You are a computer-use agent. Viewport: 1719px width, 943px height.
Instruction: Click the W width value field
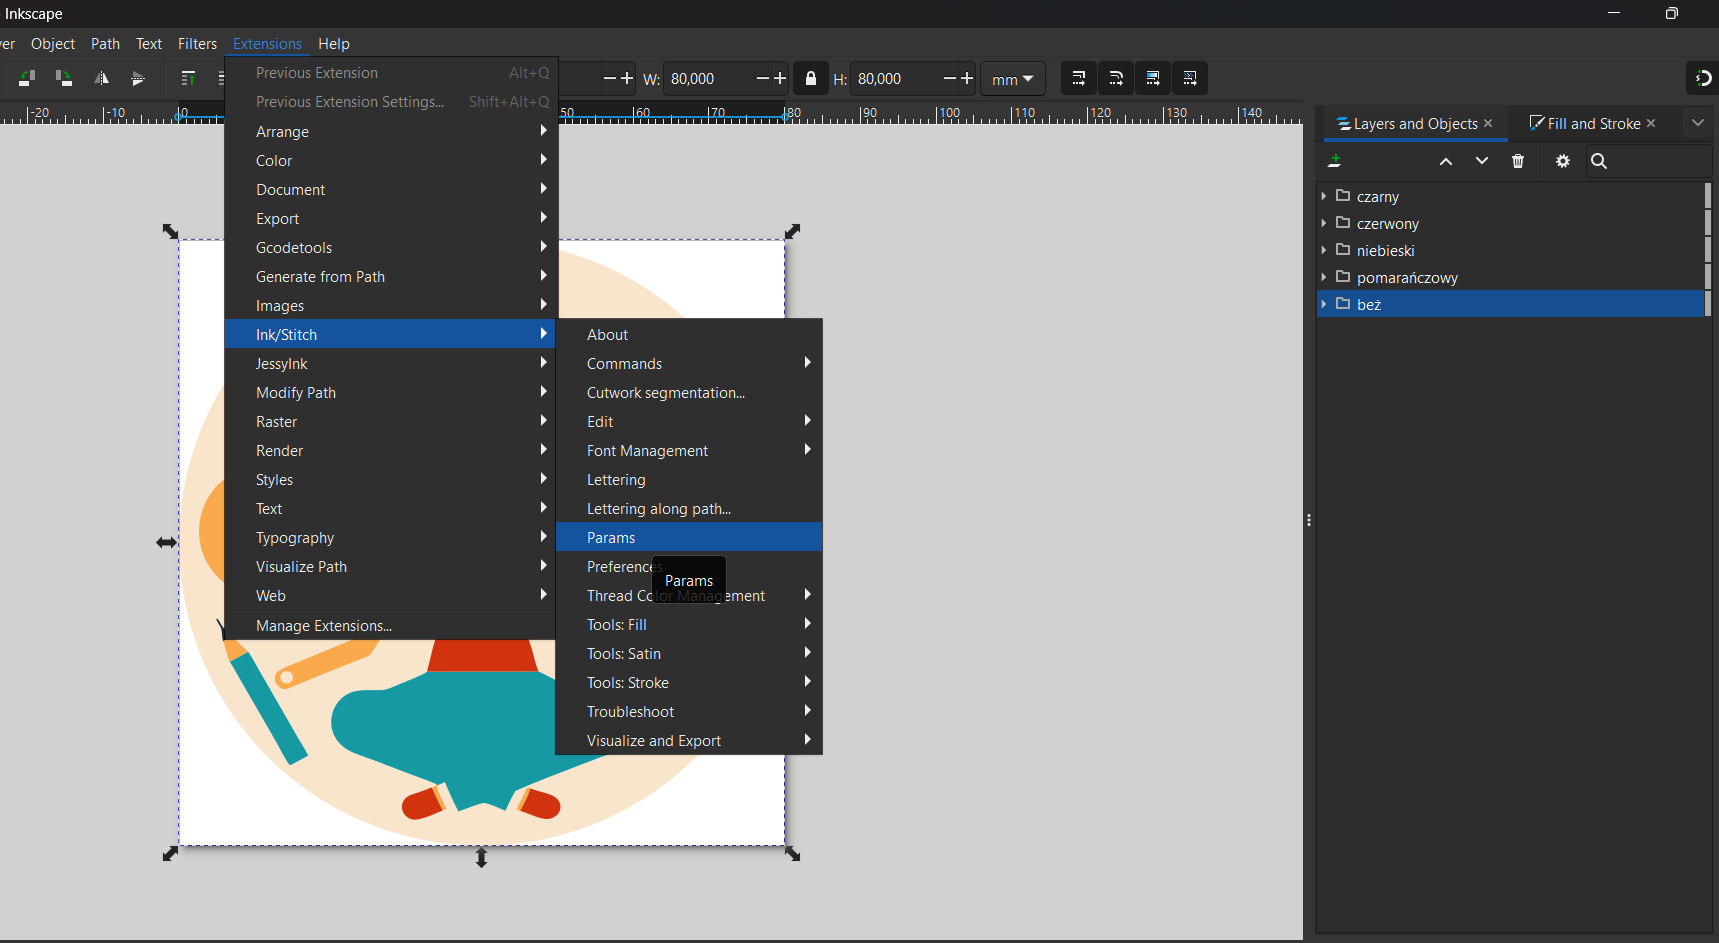[708, 78]
